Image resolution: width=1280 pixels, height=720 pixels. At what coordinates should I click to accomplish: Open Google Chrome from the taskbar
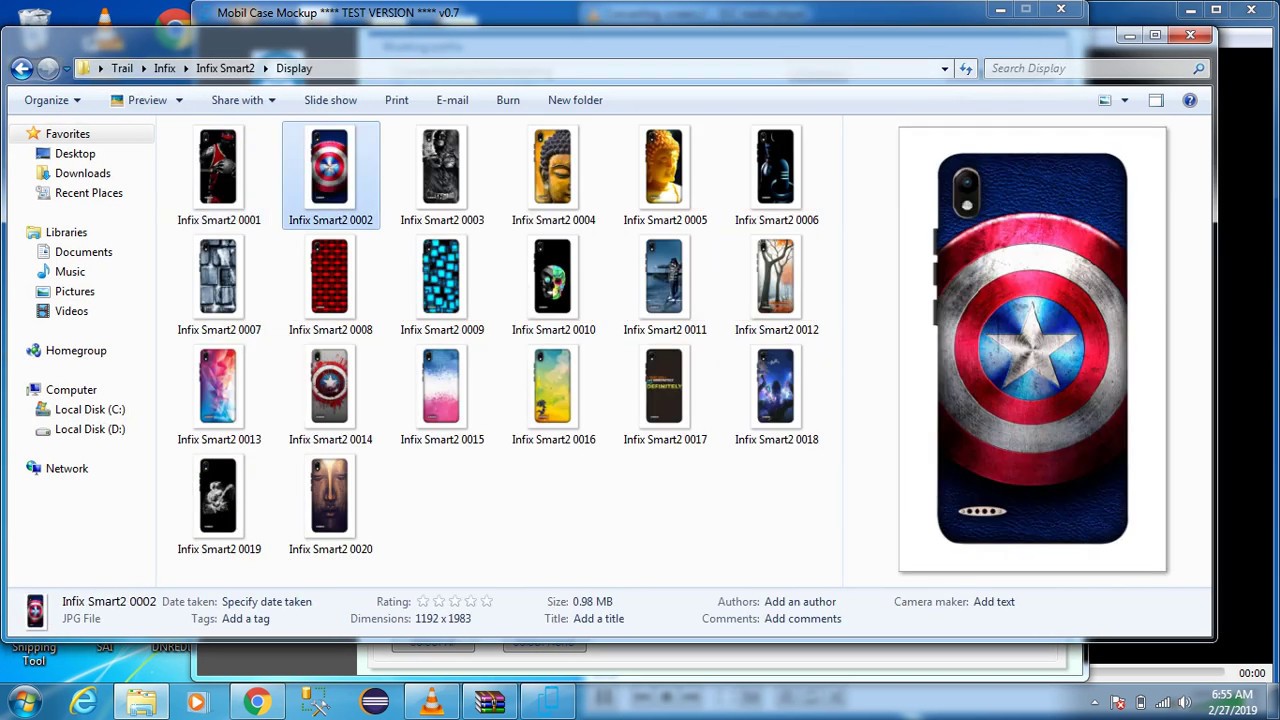(x=257, y=702)
